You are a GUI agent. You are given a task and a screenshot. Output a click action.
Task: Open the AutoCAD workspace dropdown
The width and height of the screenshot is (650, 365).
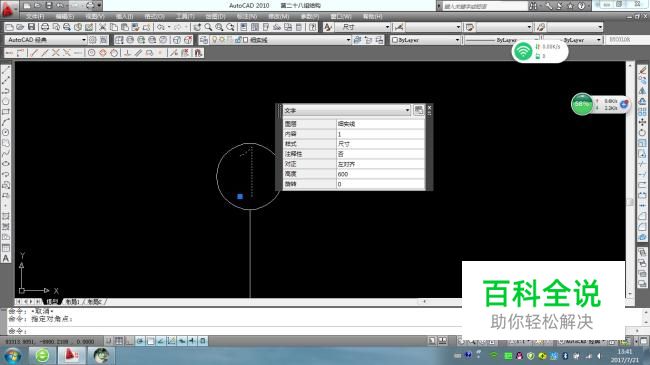(46, 40)
